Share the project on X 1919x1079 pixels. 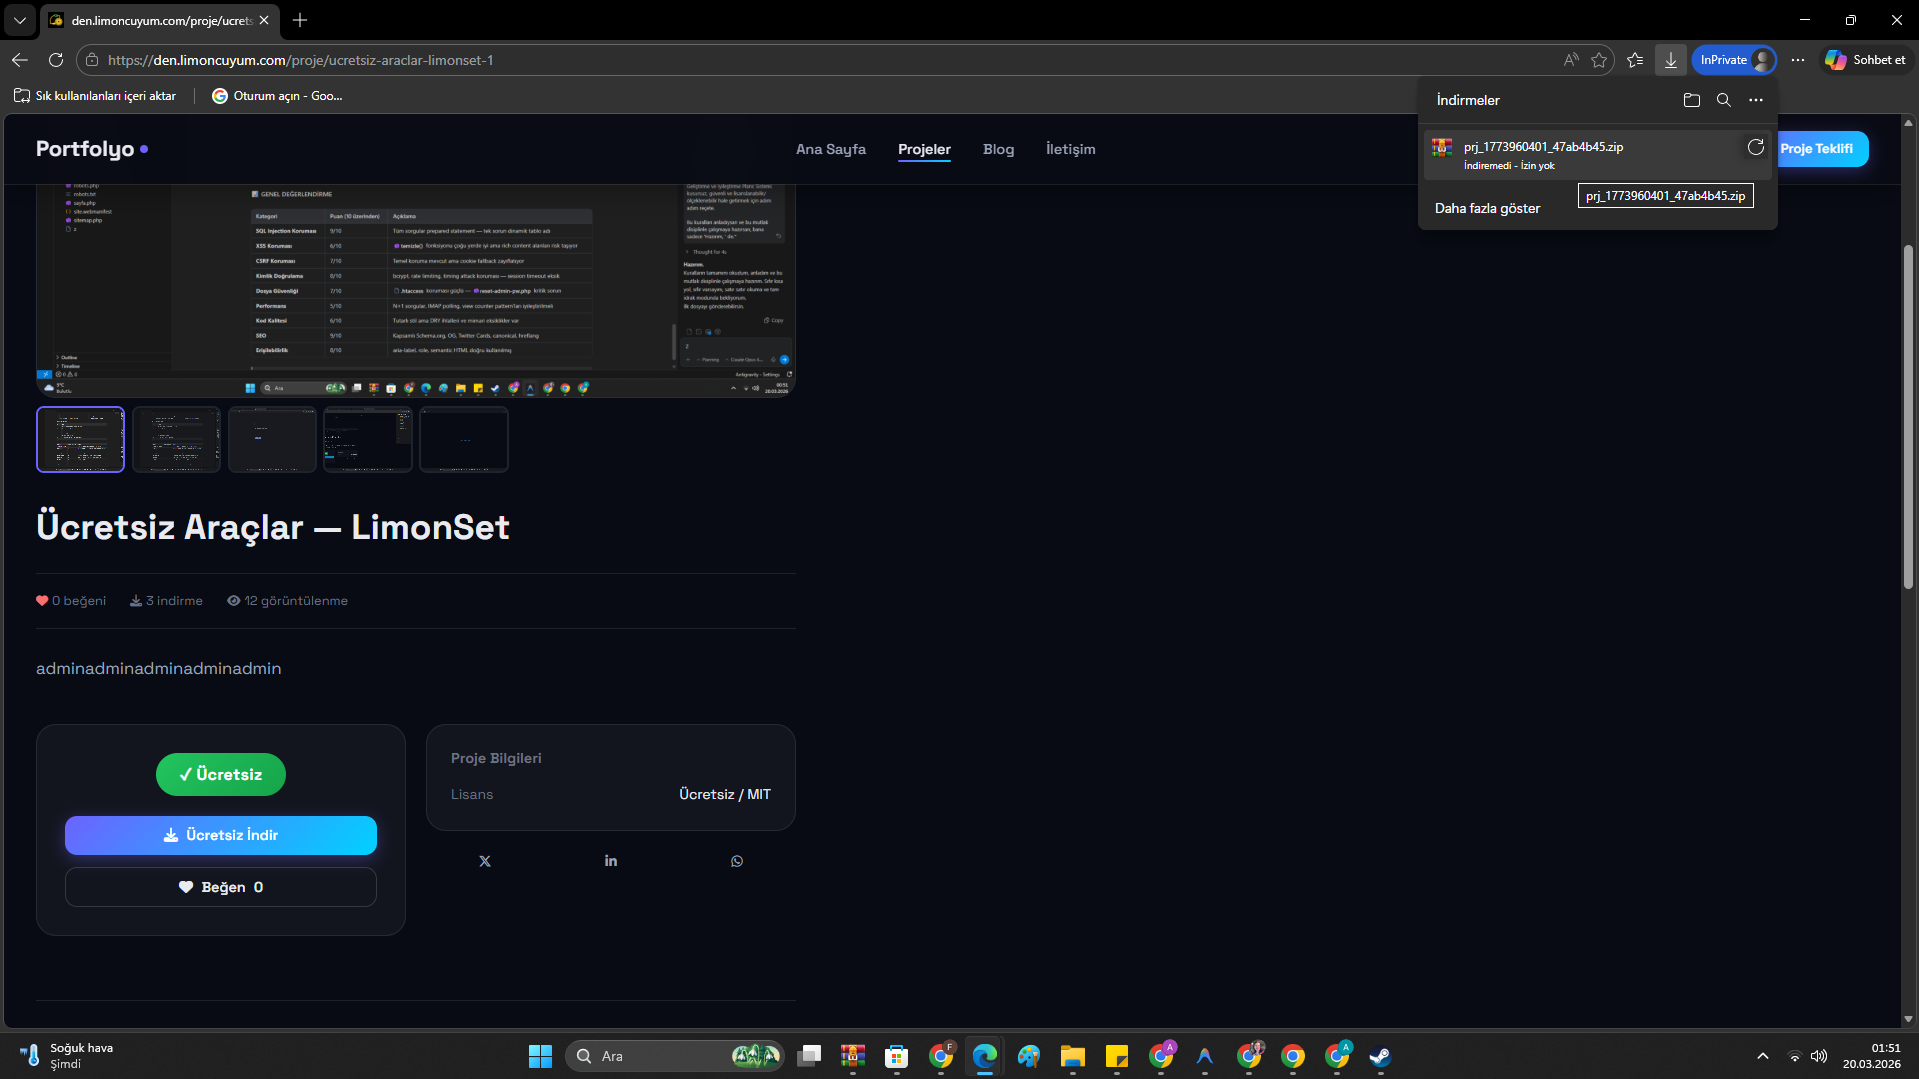coord(485,861)
